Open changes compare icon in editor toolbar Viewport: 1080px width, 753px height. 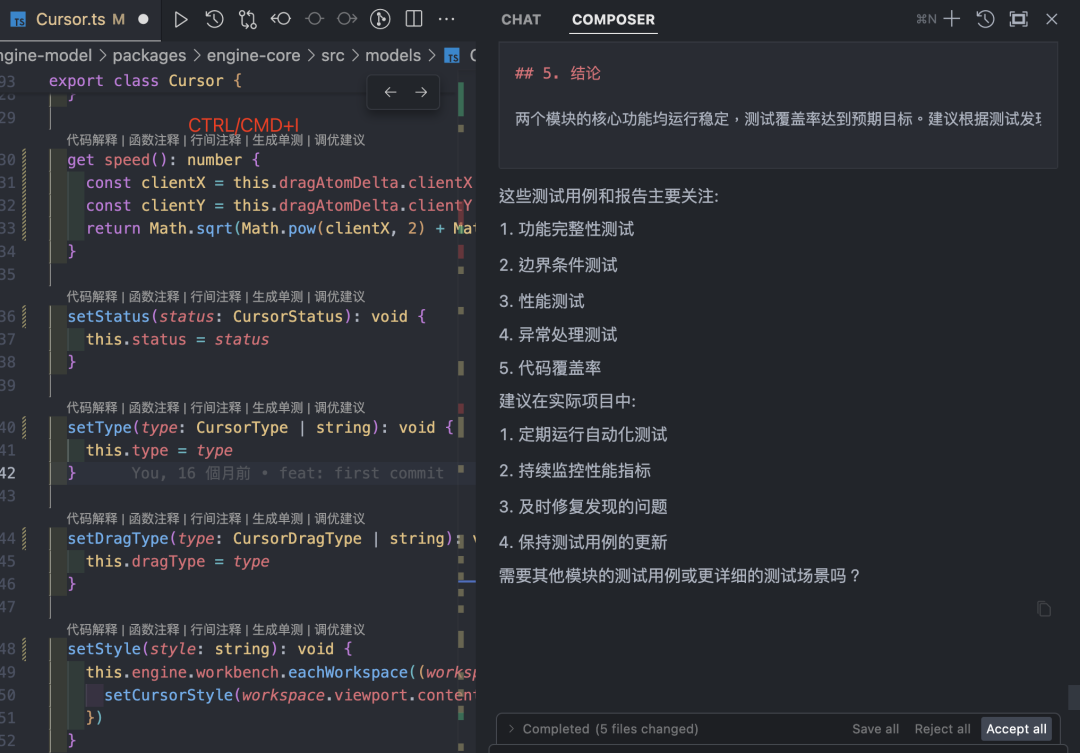pos(247,19)
